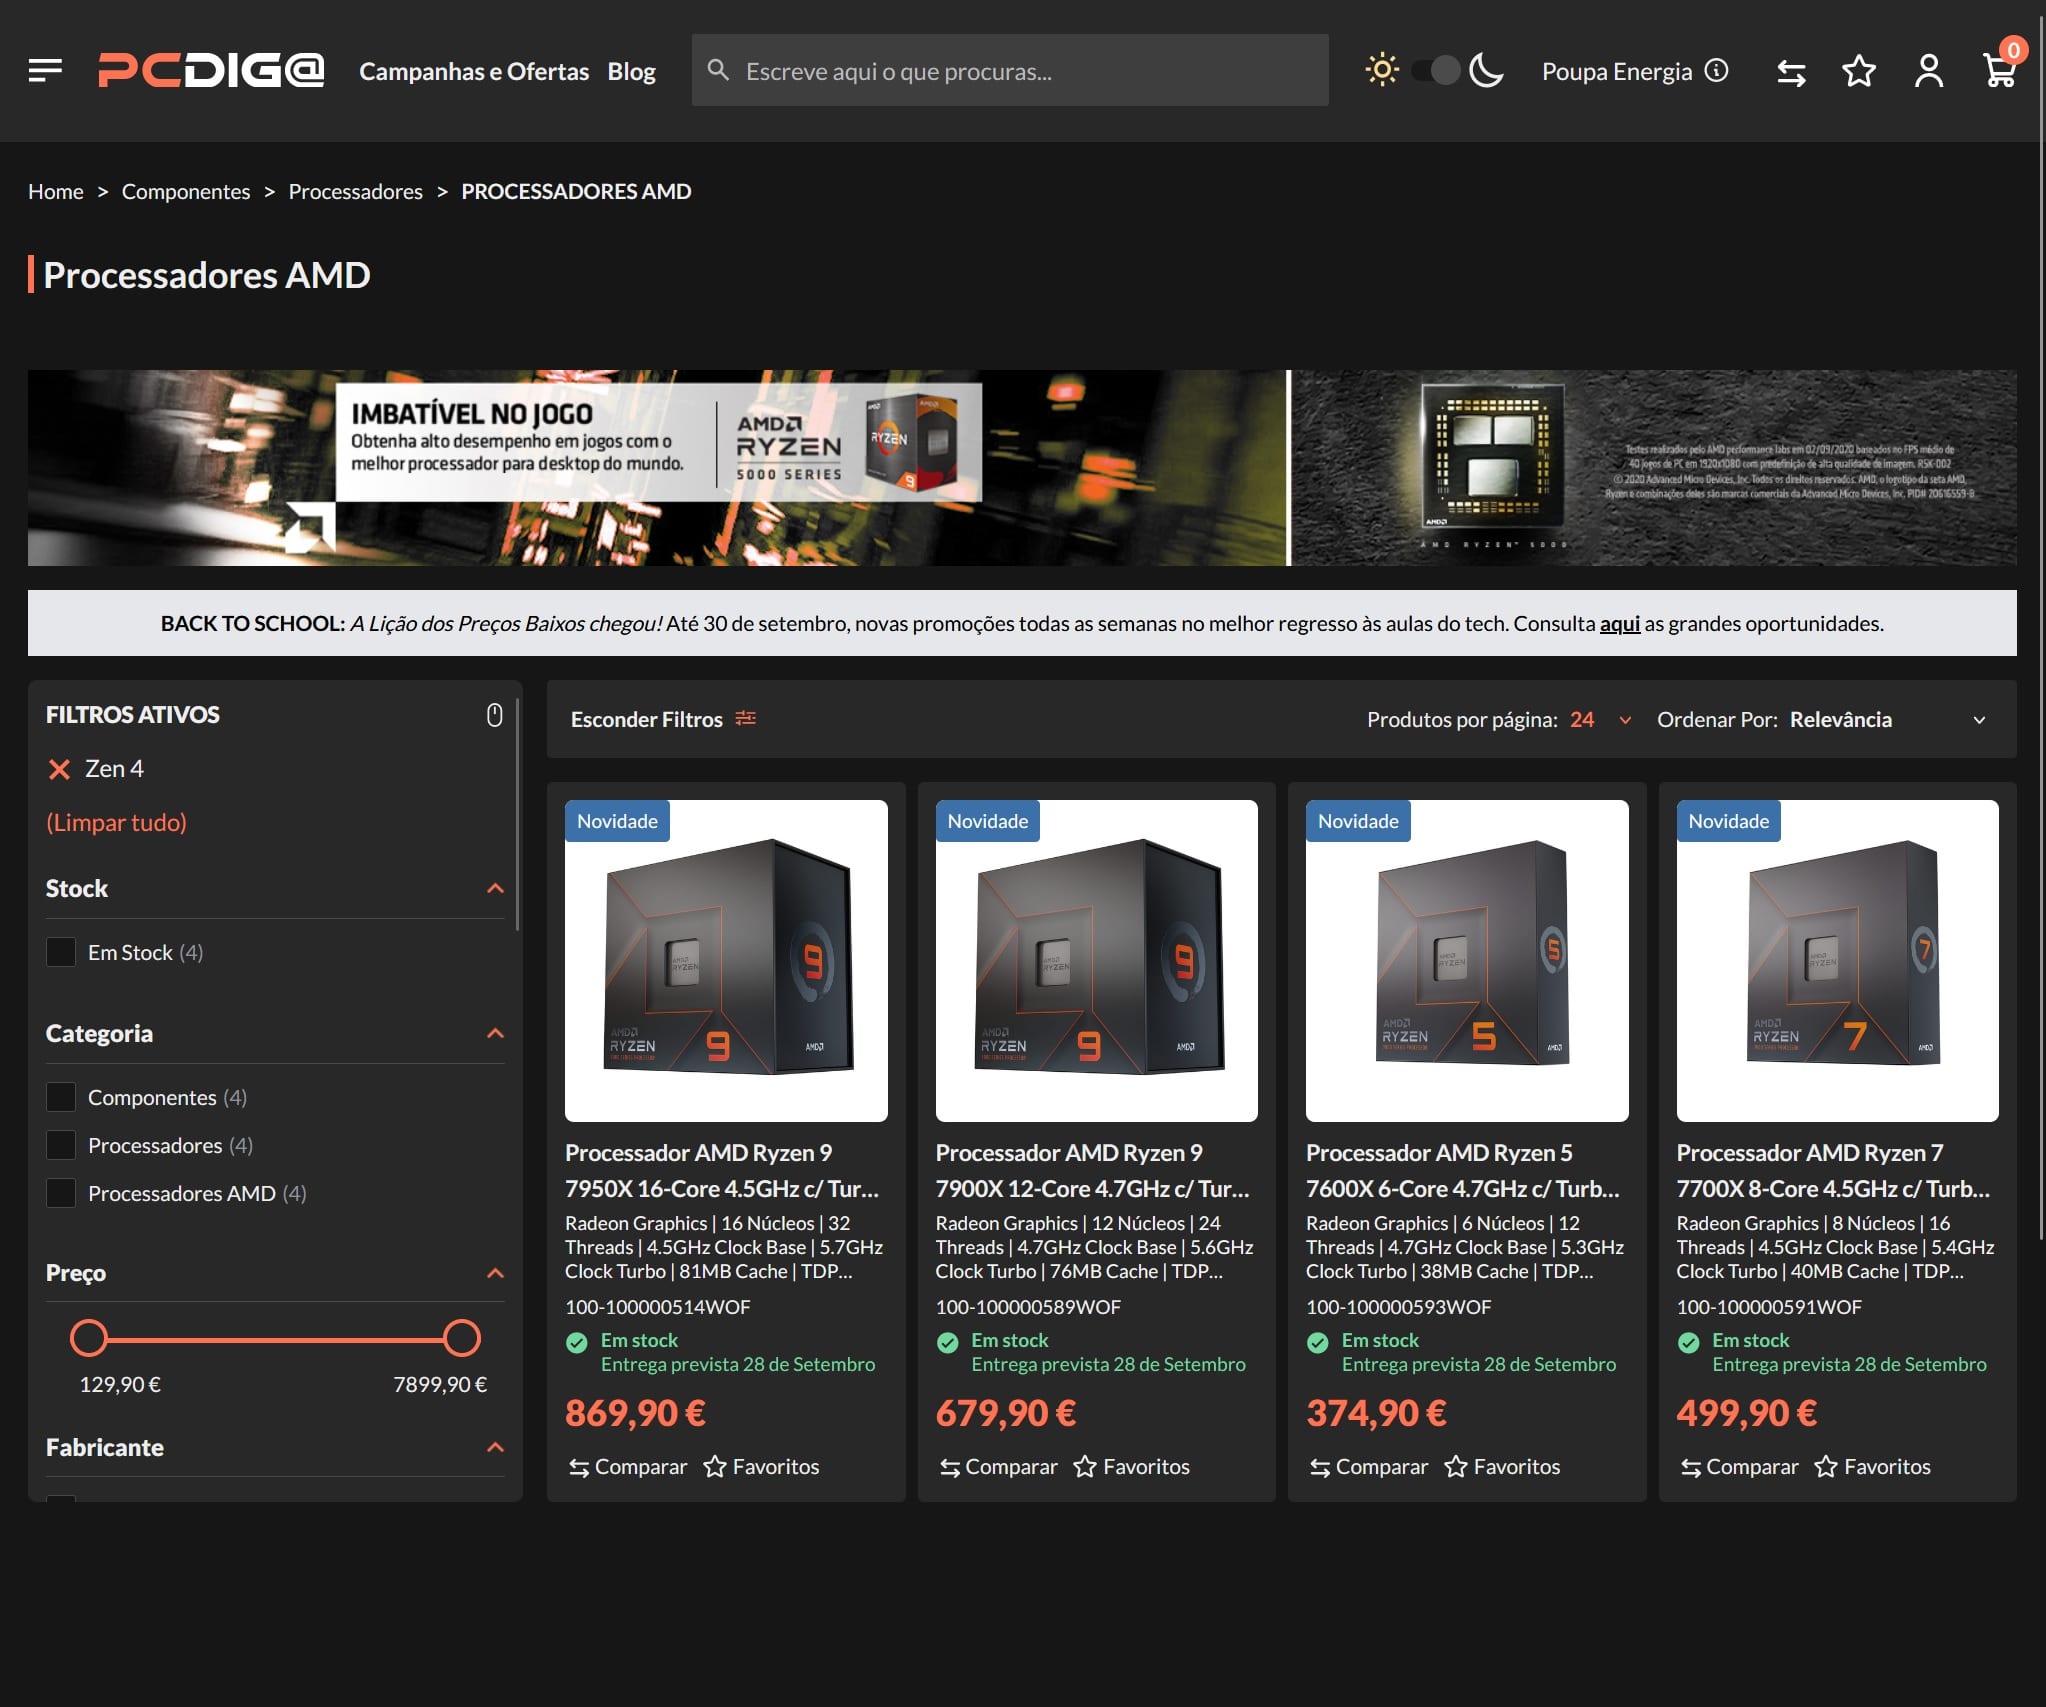
Task: Add Ryzen 9 7950X to Favoritos
Action: [761, 1466]
